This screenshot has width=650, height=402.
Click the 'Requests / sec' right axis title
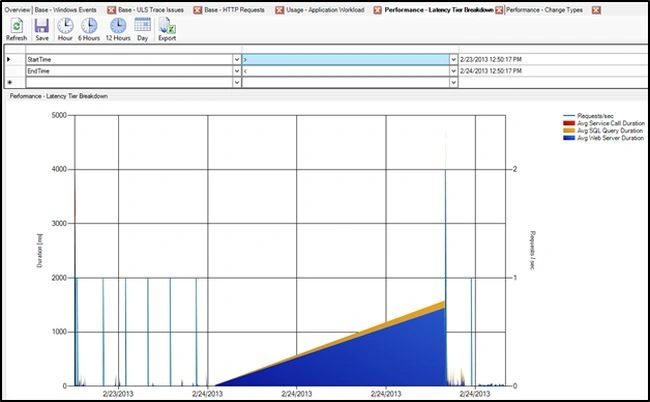[533, 250]
